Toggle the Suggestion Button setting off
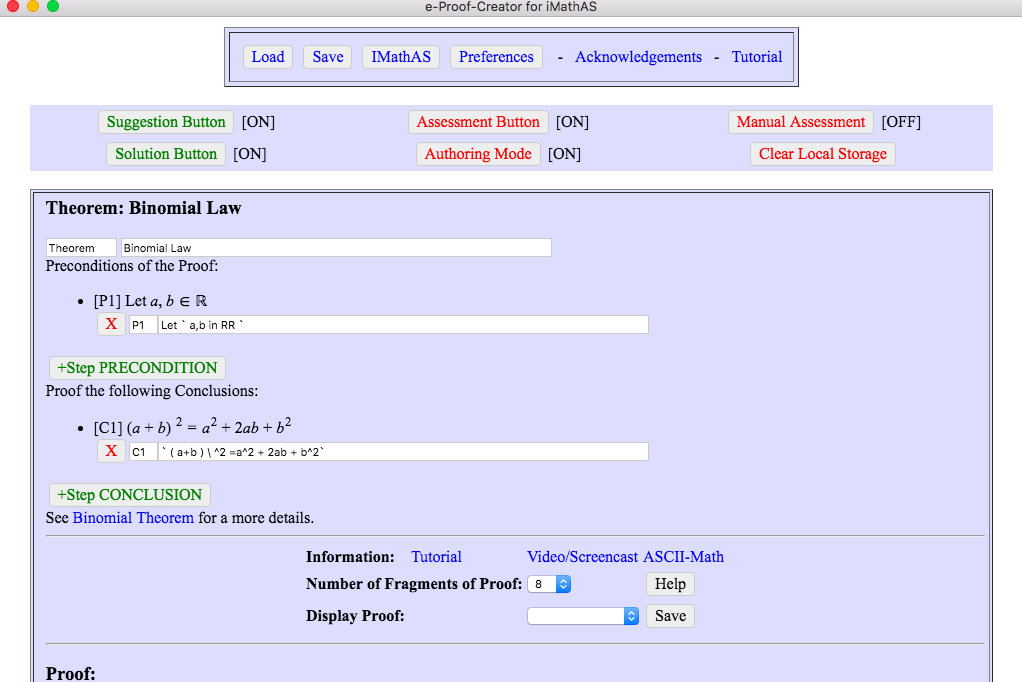 click(x=165, y=121)
